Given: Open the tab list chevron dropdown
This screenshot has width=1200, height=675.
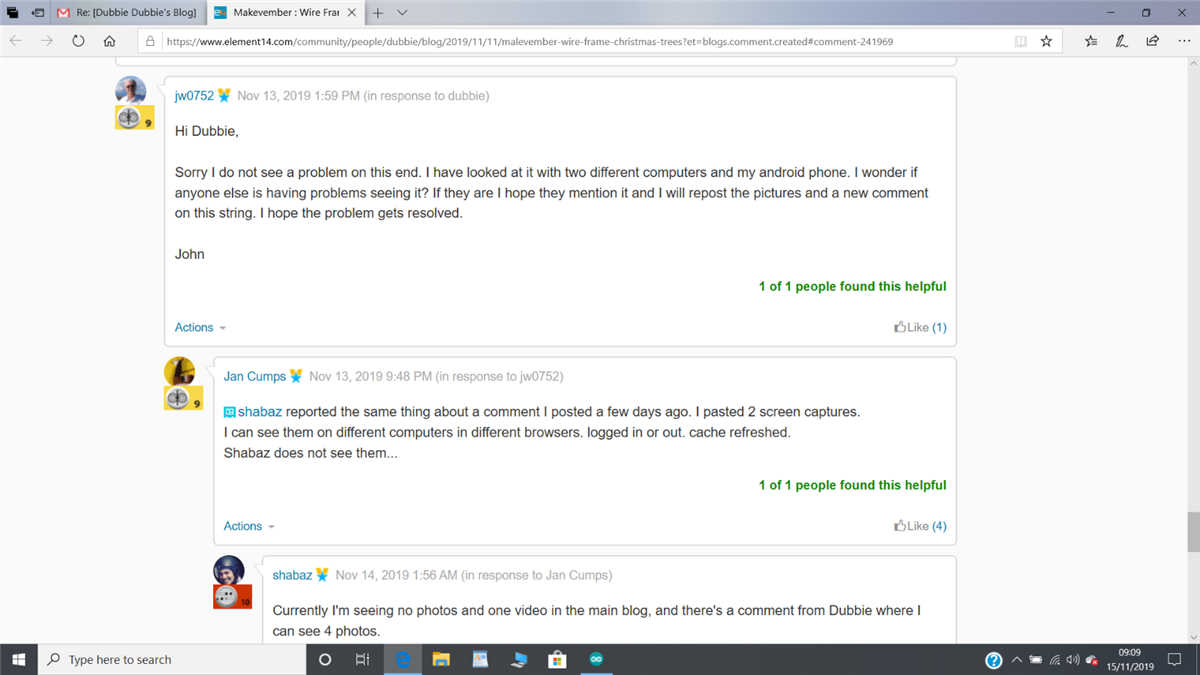Looking at the screenshot, I should (402, 13).
